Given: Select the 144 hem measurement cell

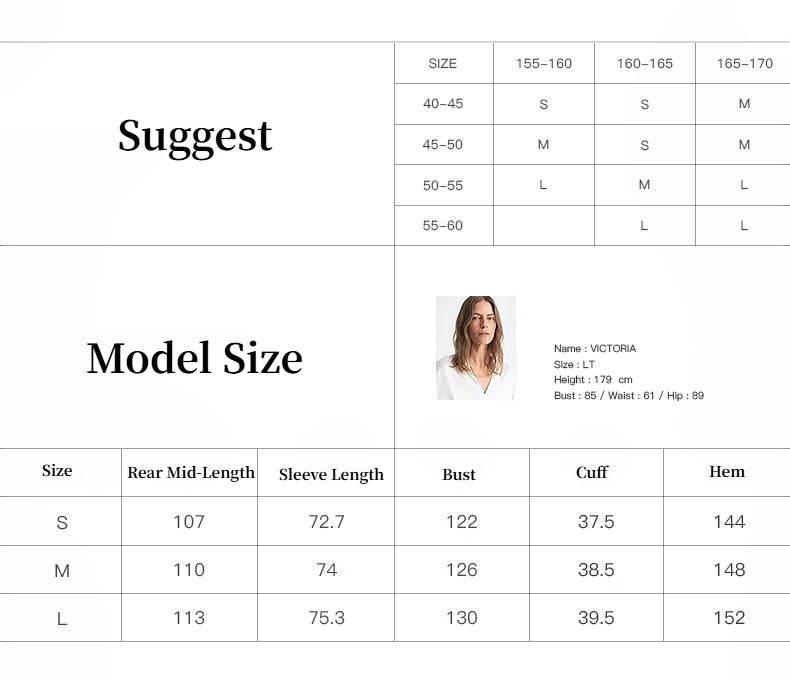Looking at the screenshot, I should [729, 522].
